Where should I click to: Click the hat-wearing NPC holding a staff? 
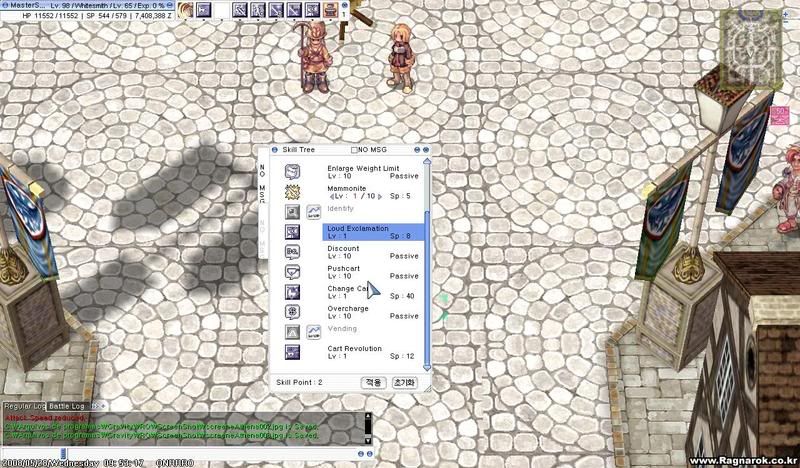tap(314, 57)
